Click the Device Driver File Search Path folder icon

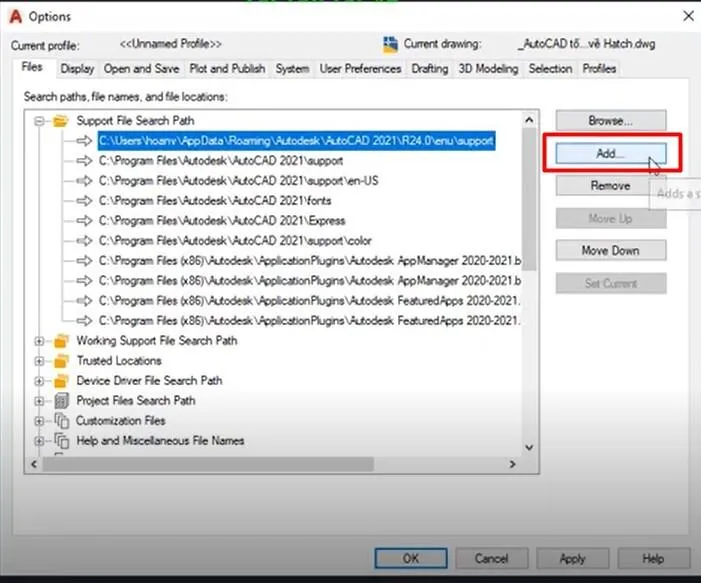(60, 381)
